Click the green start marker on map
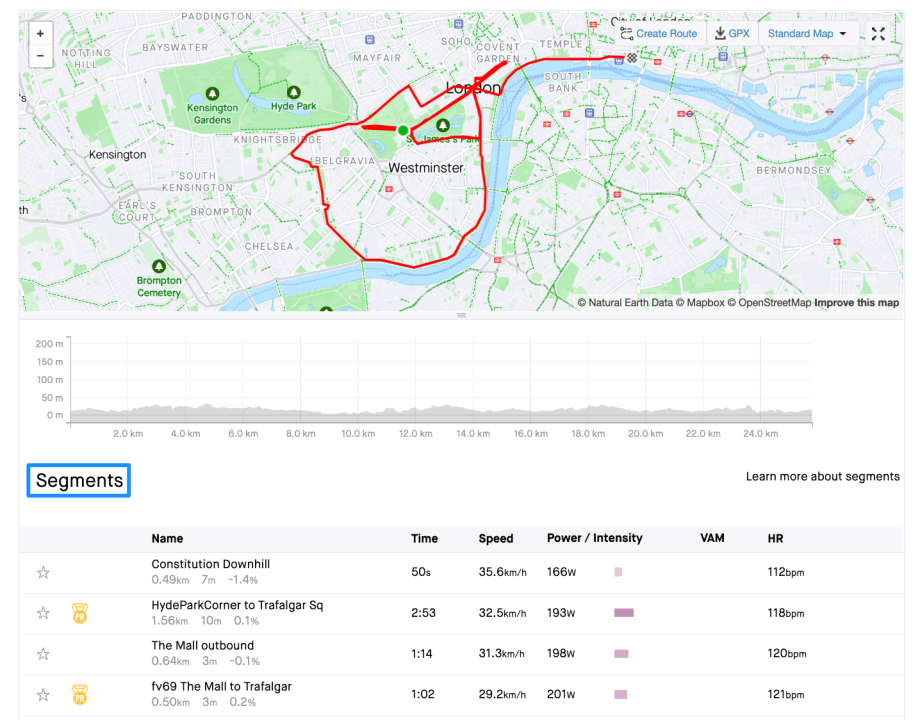920x720 pixels. coord(403,130)
